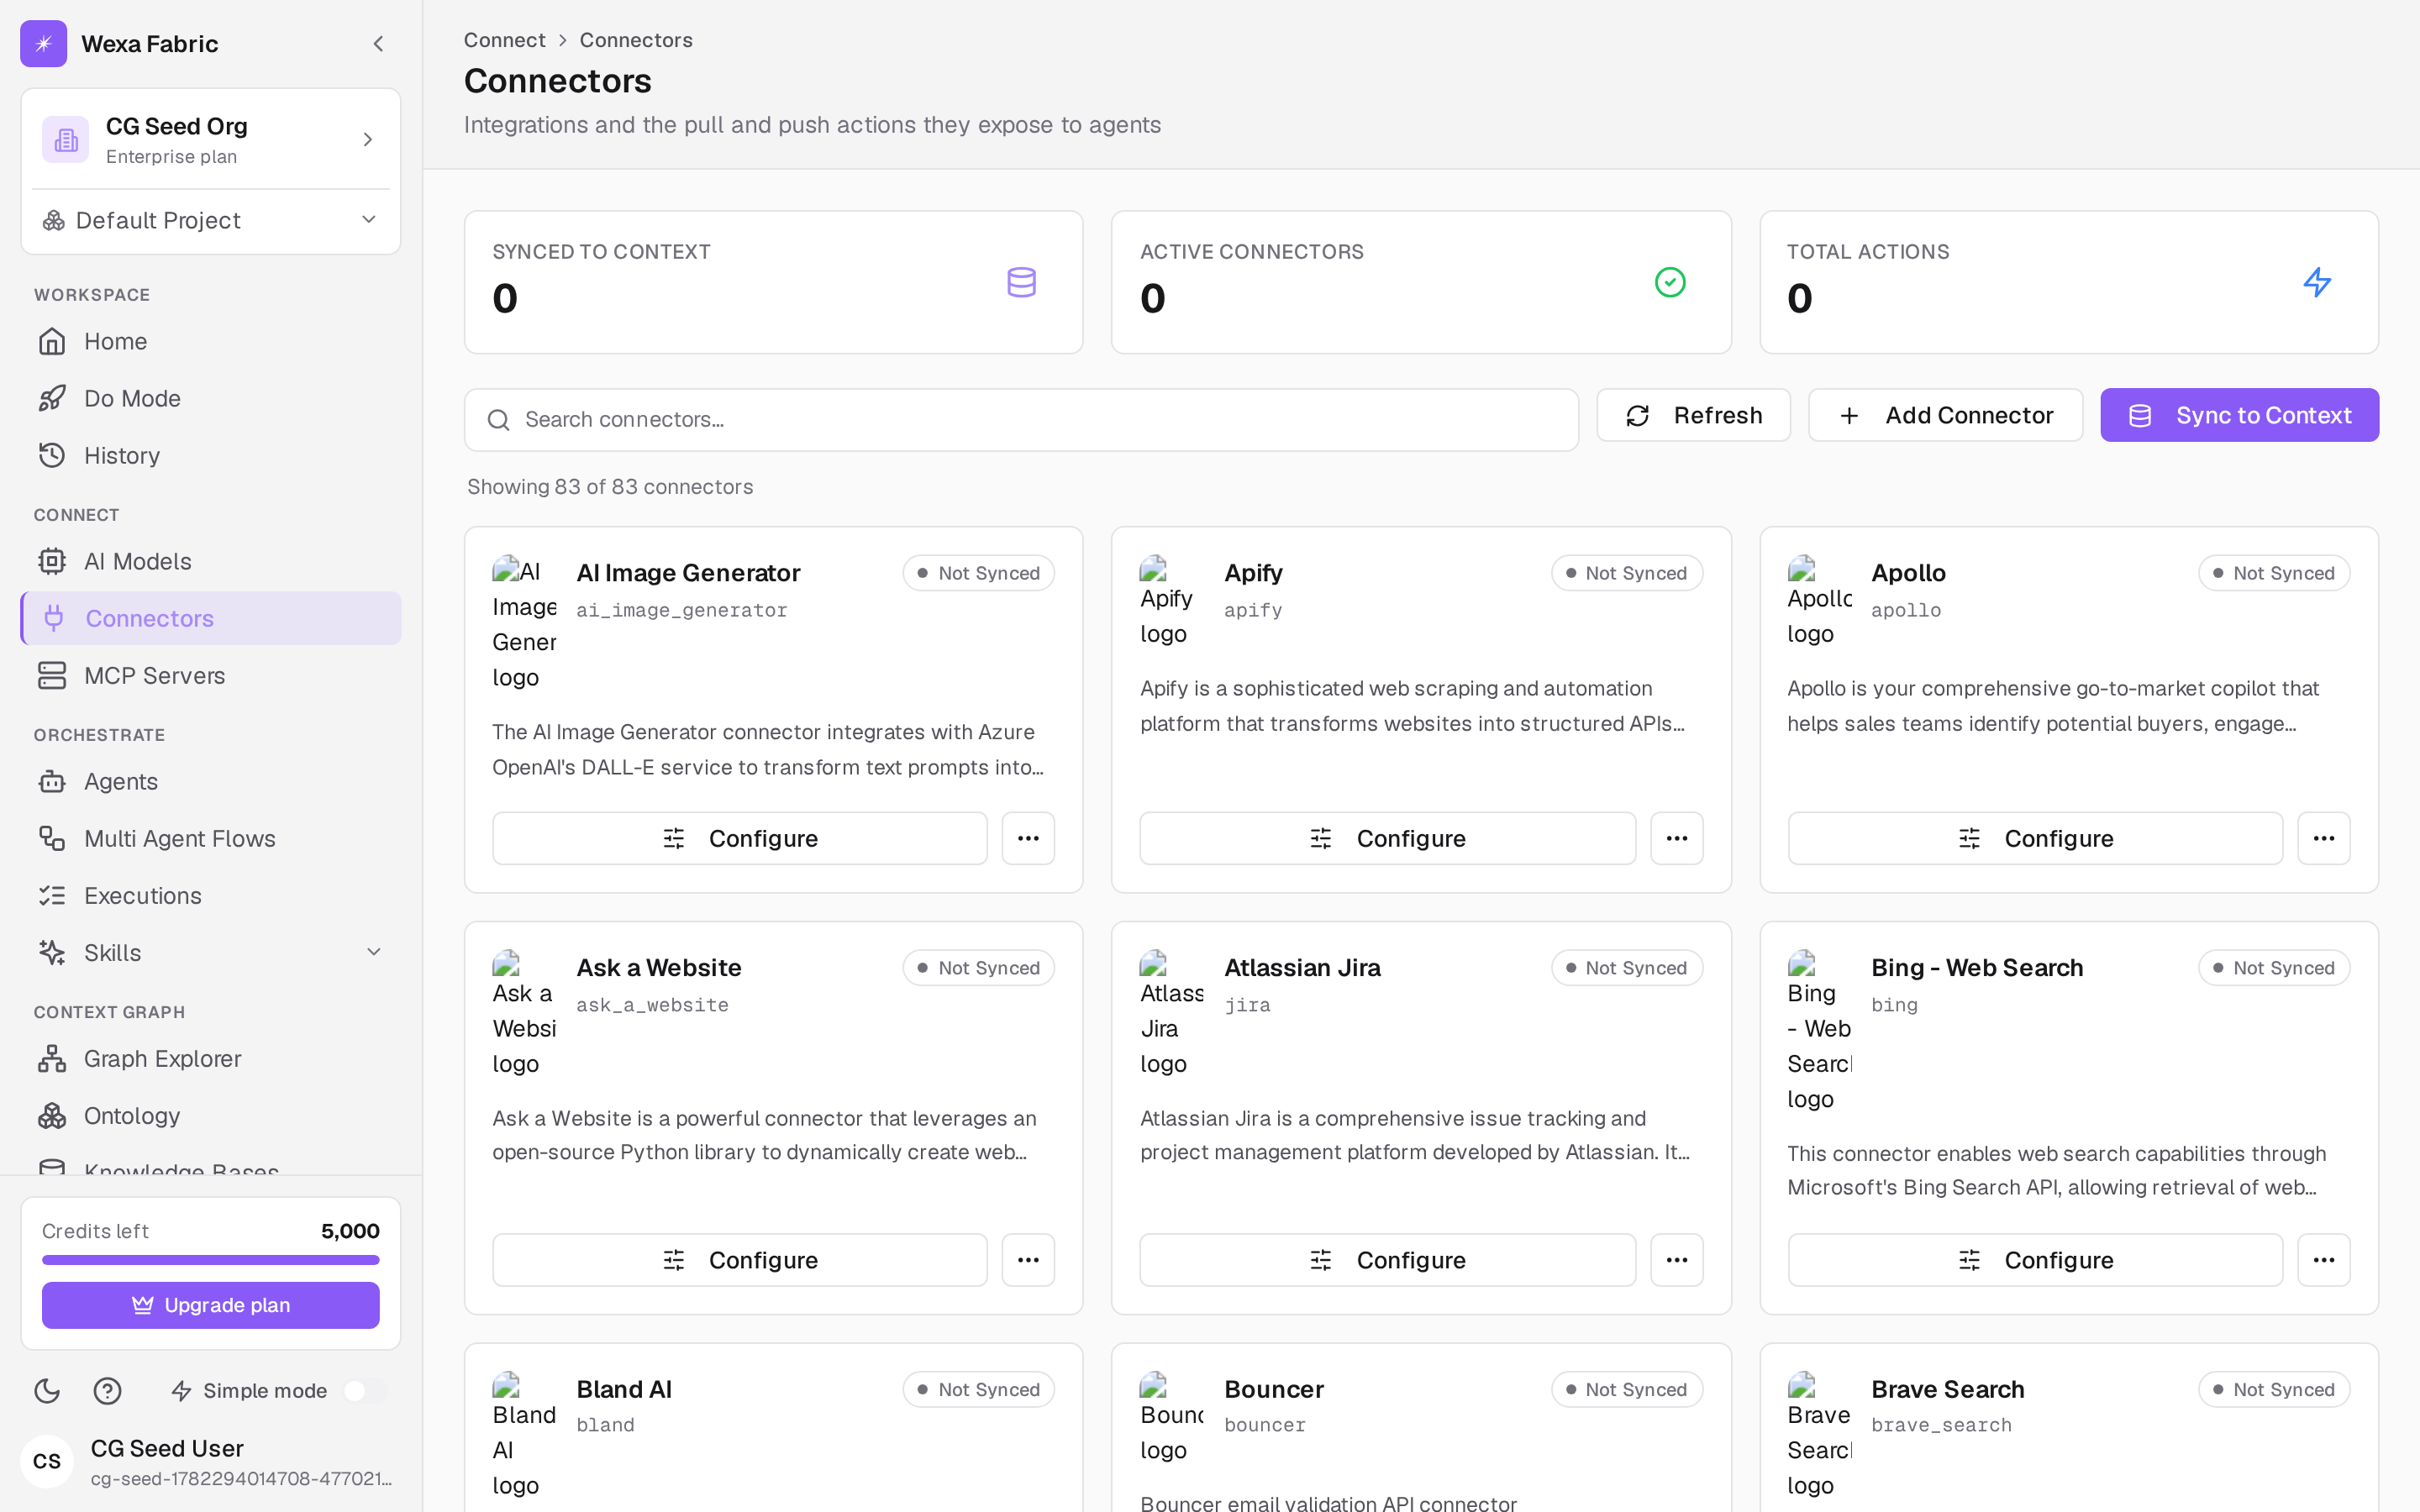Click the Active Connectors checkmark icon
Screen dimensions: 2420x1512
click(x=1670, y=282)
